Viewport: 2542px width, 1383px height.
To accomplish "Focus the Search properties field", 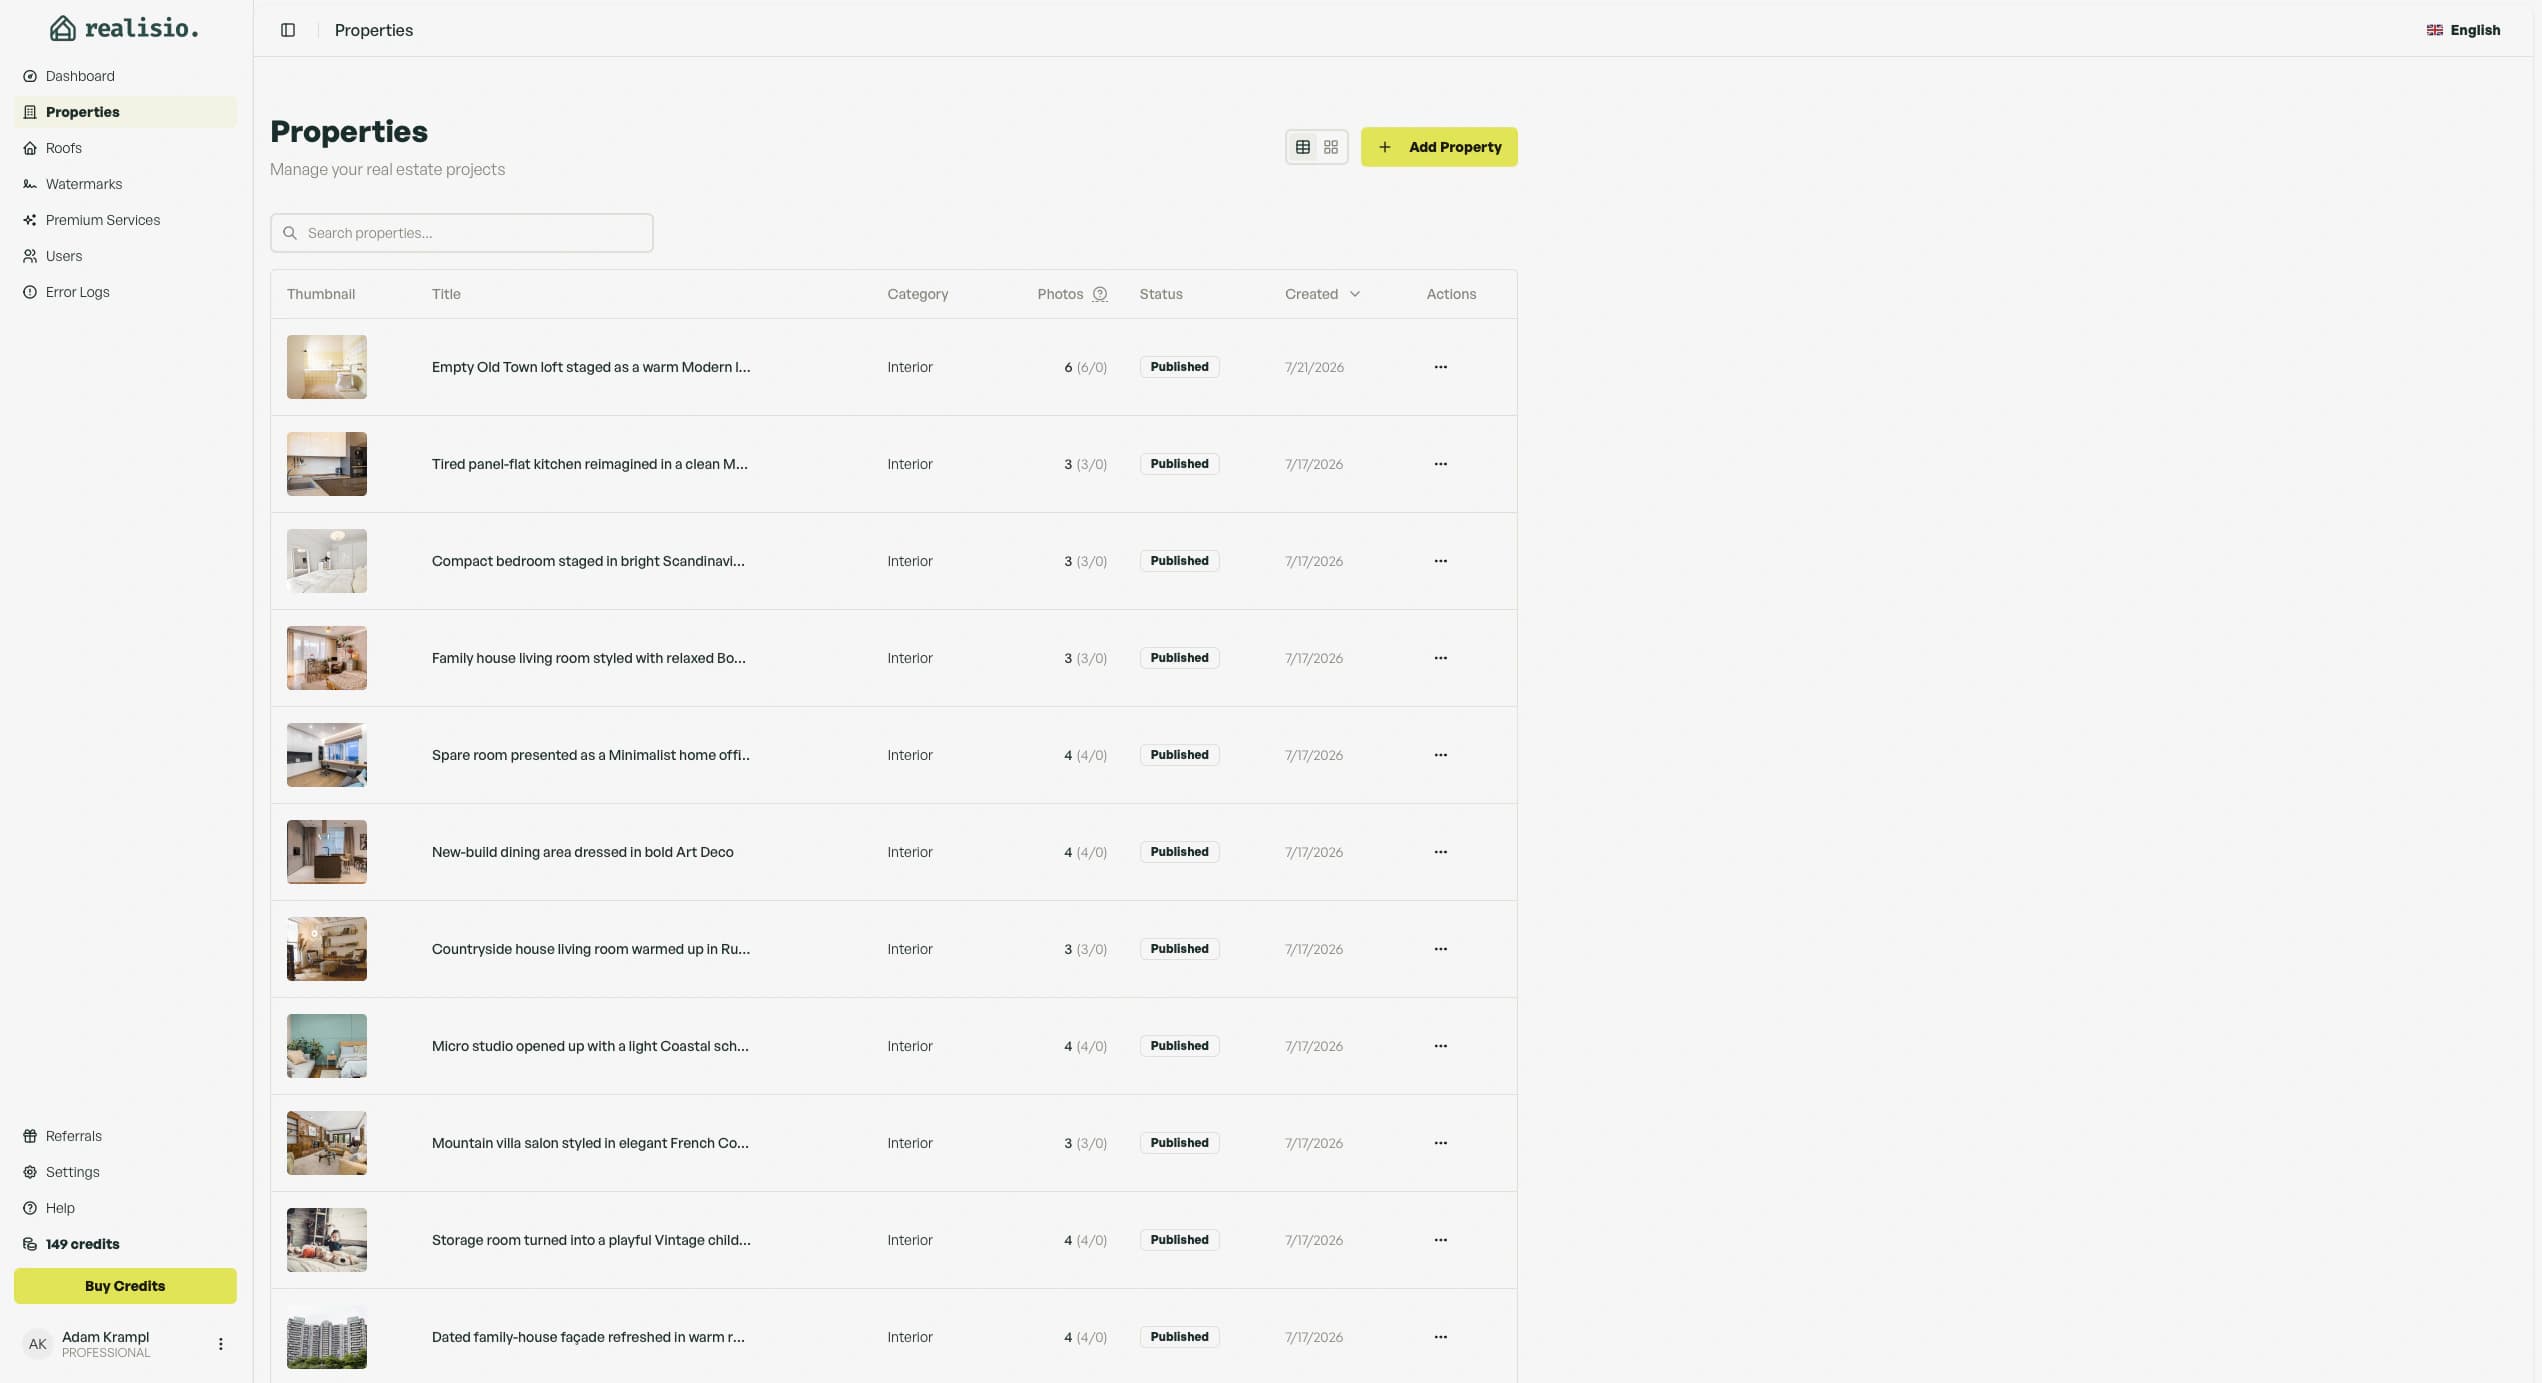I will coord(462,233).
